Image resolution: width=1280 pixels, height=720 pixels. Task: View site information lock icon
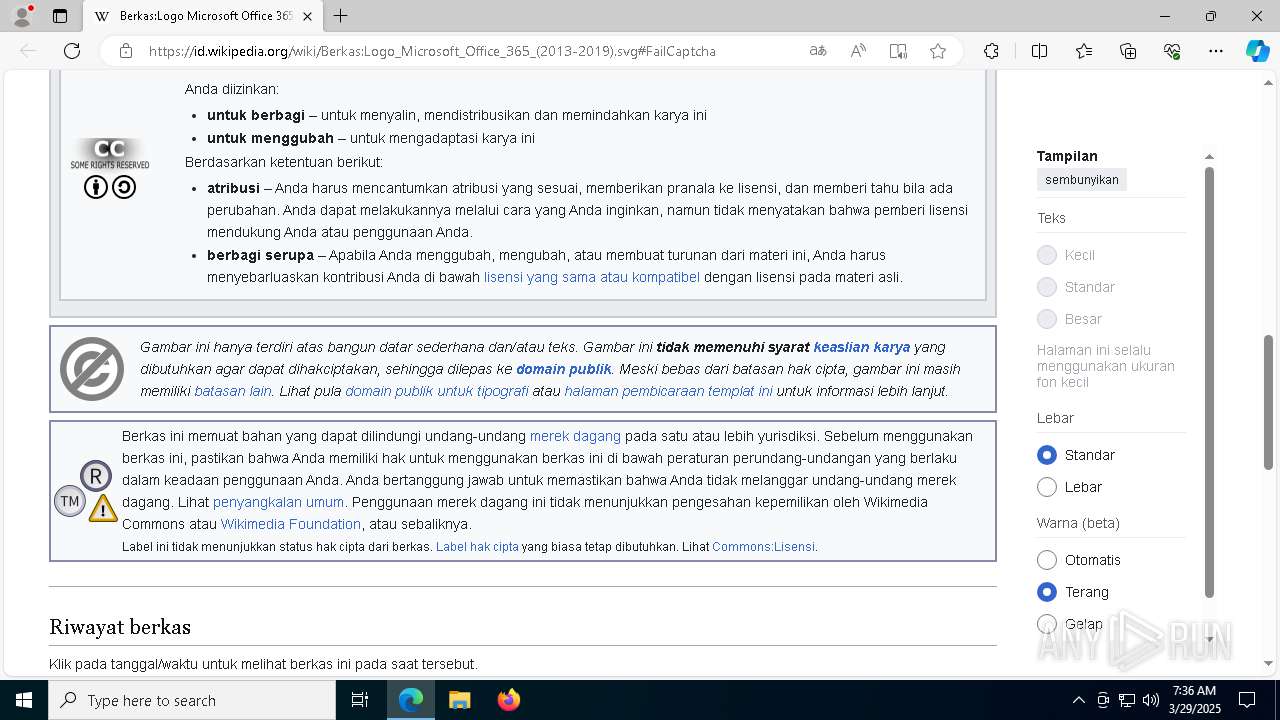coord(126,51)
